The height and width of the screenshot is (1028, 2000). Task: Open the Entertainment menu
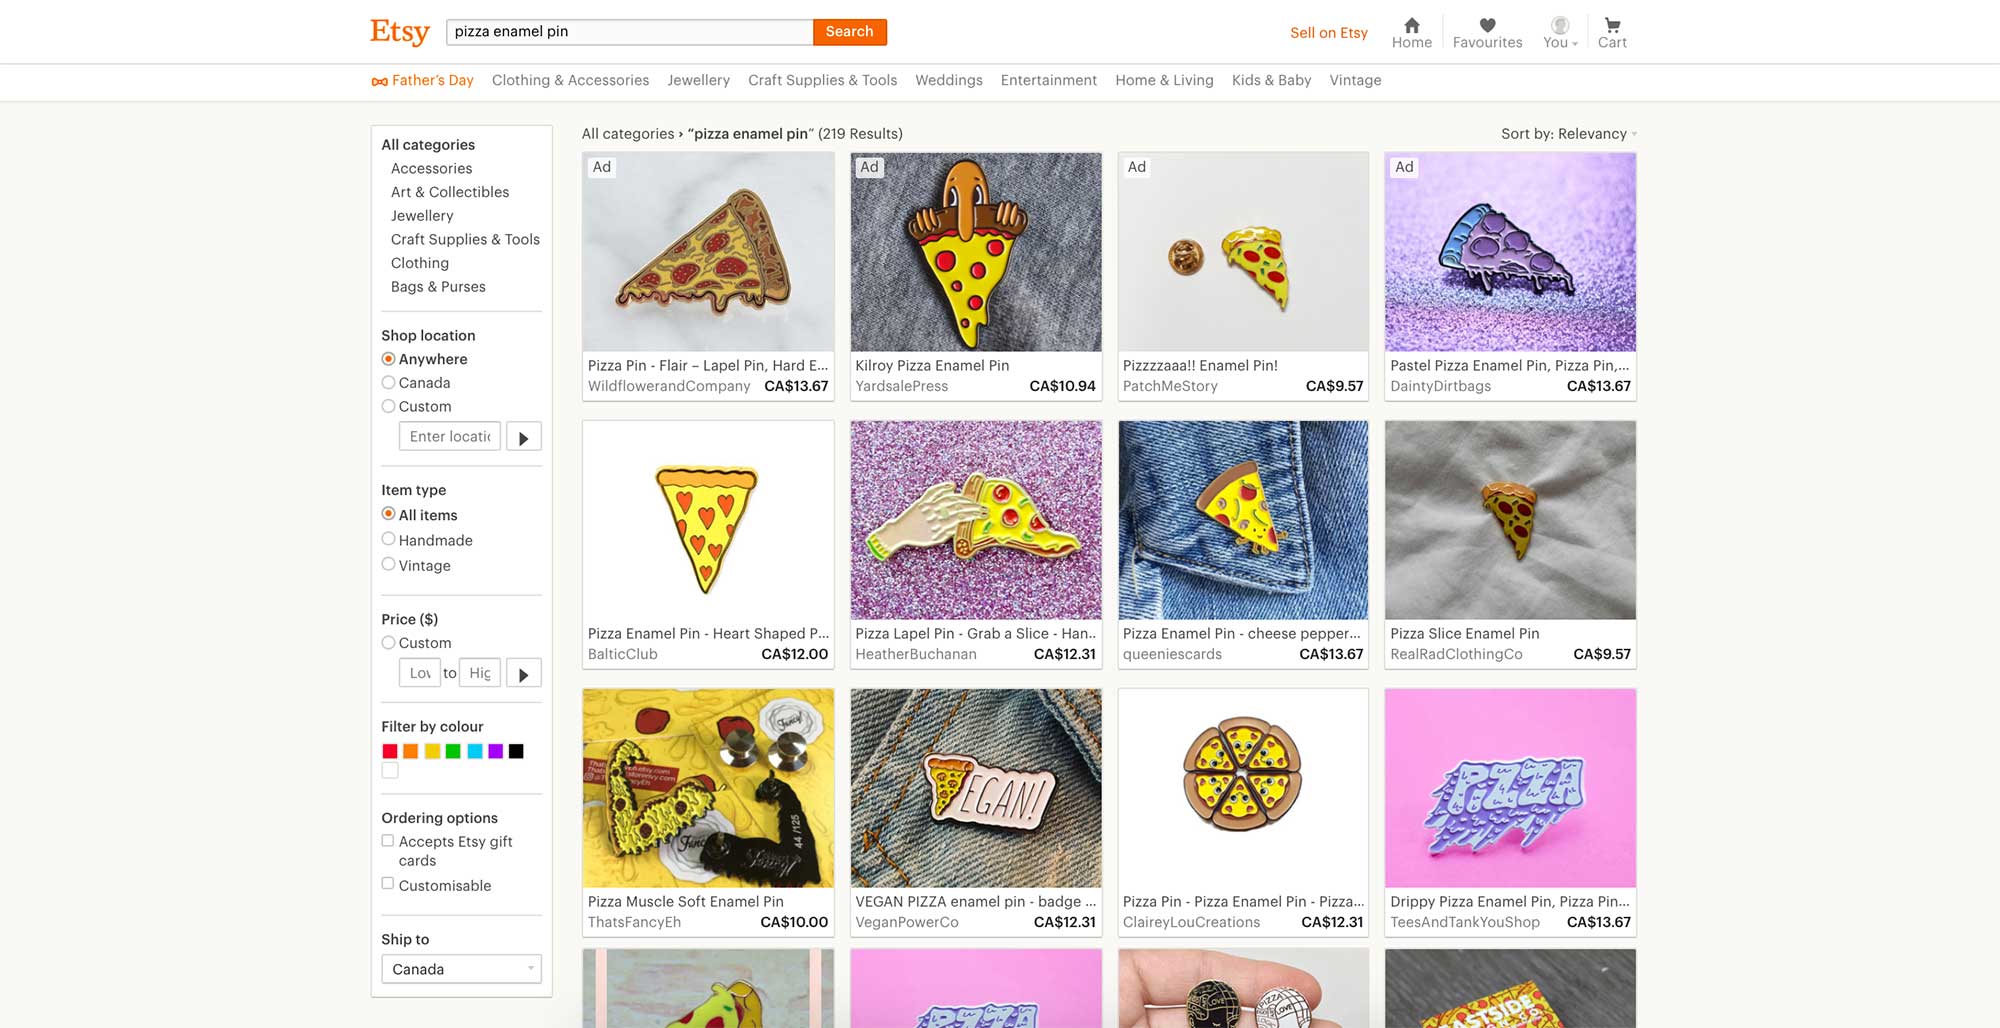point(1048,80)
